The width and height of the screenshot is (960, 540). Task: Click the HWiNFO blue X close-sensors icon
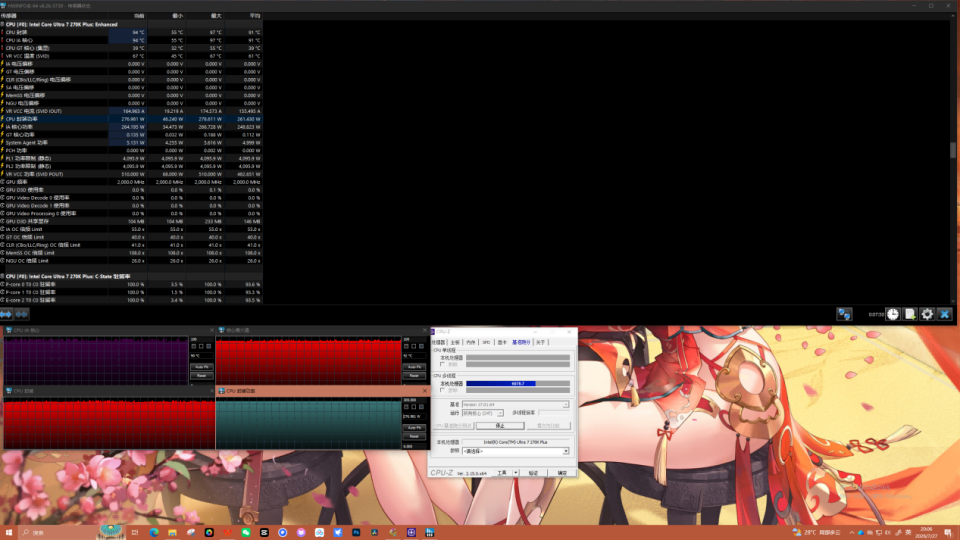[945, 314]
